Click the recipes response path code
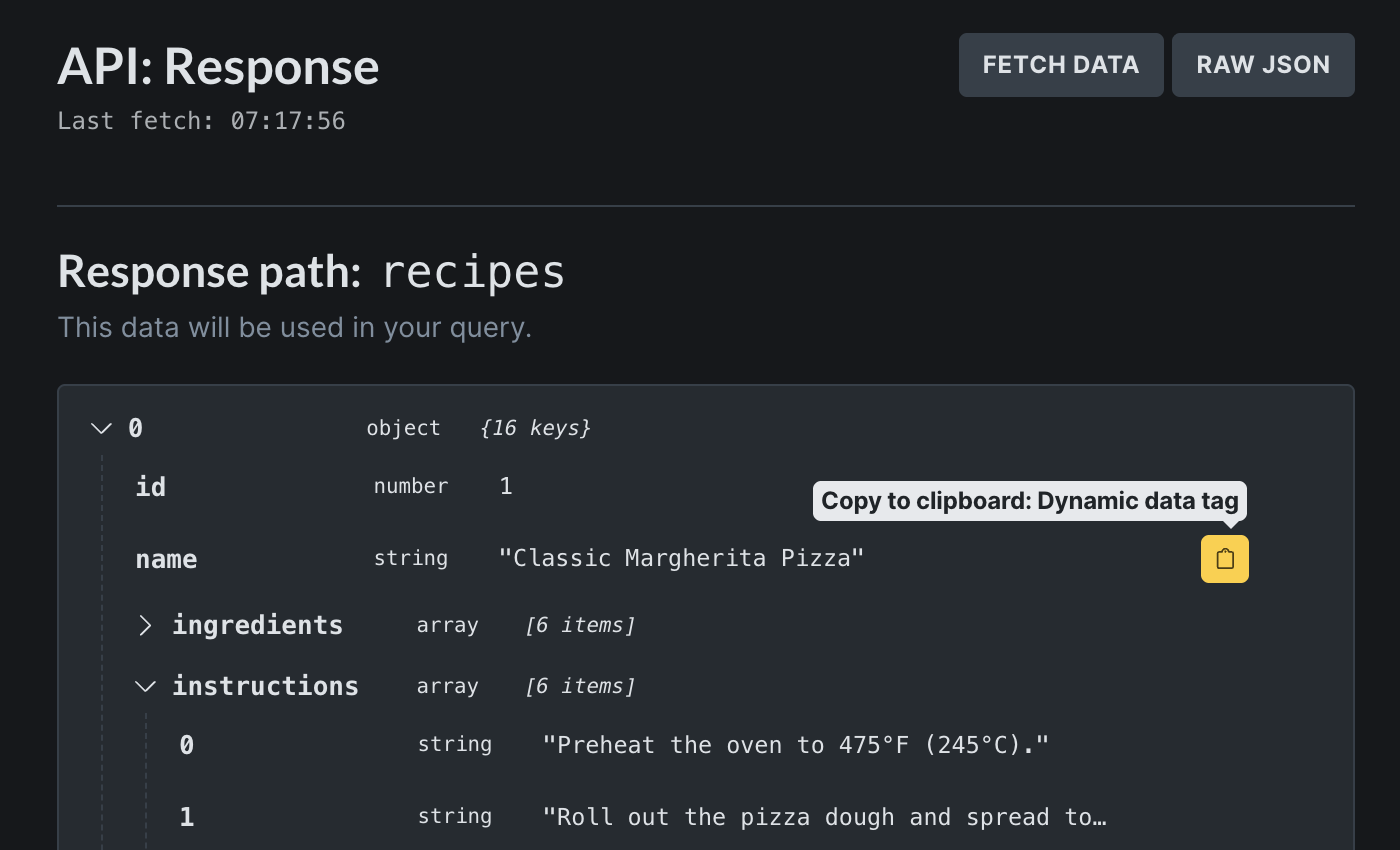 [x=473, y=272]
